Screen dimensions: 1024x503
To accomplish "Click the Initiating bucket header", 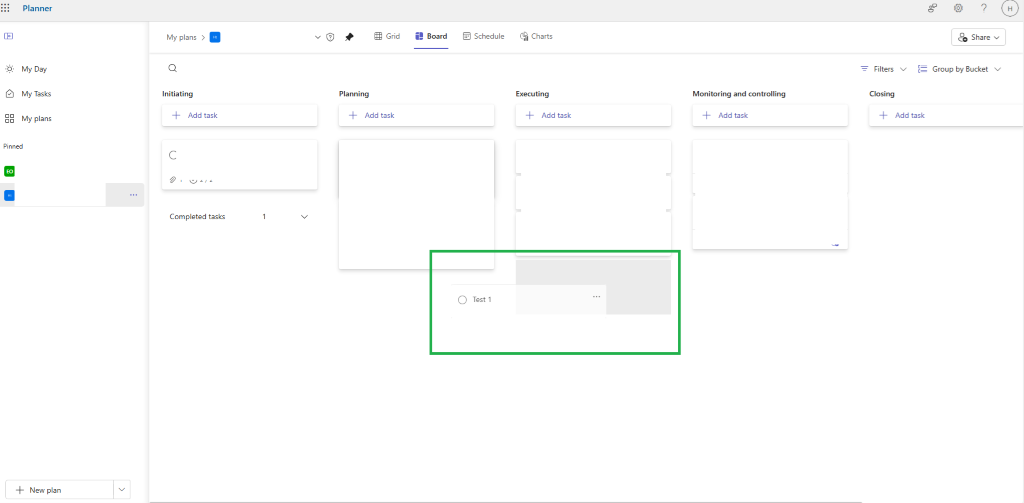I will tap(178, 94).
